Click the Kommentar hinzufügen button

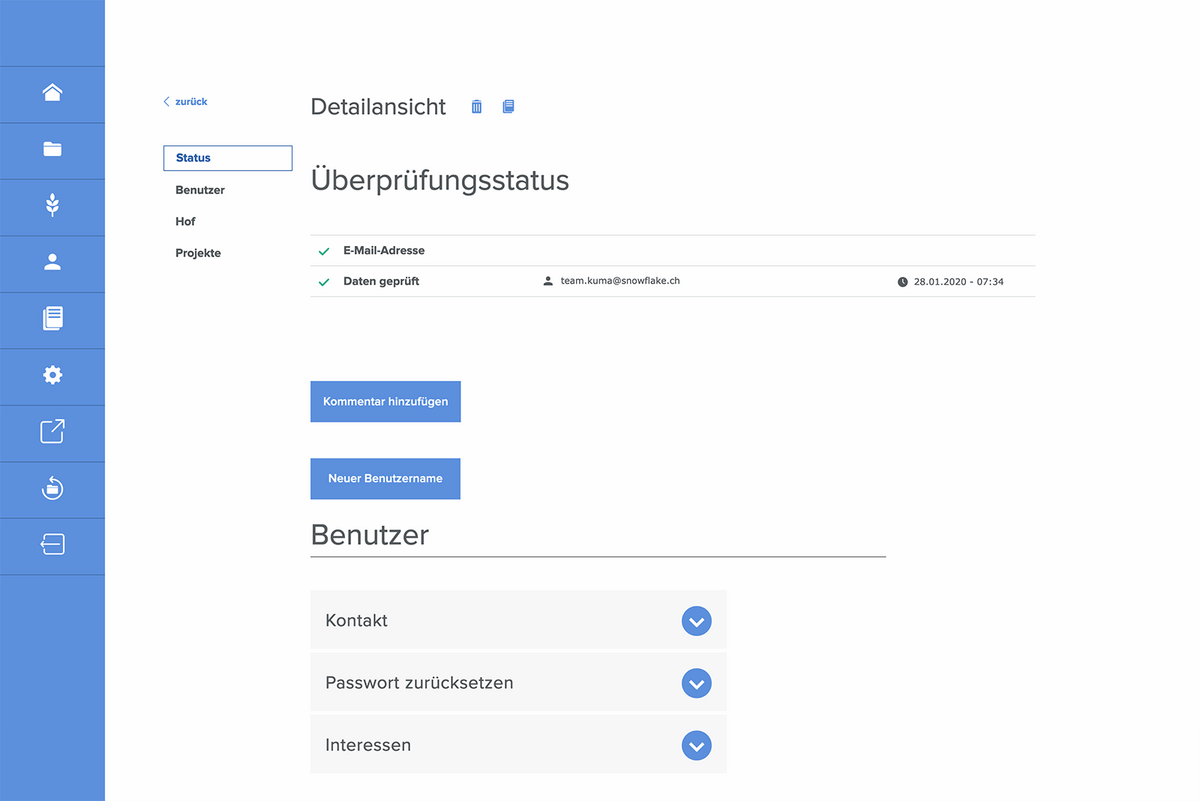[x=385, y=401]
